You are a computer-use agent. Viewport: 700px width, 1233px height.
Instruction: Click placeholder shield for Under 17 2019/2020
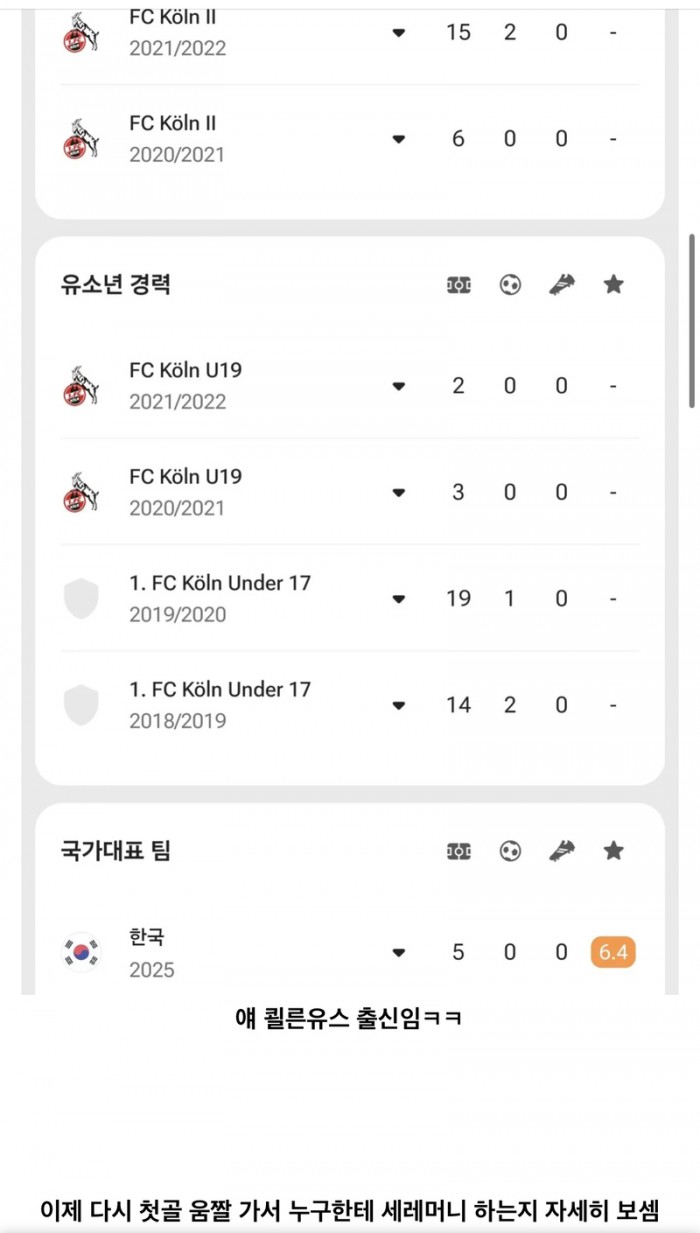(x=80, y=599)
